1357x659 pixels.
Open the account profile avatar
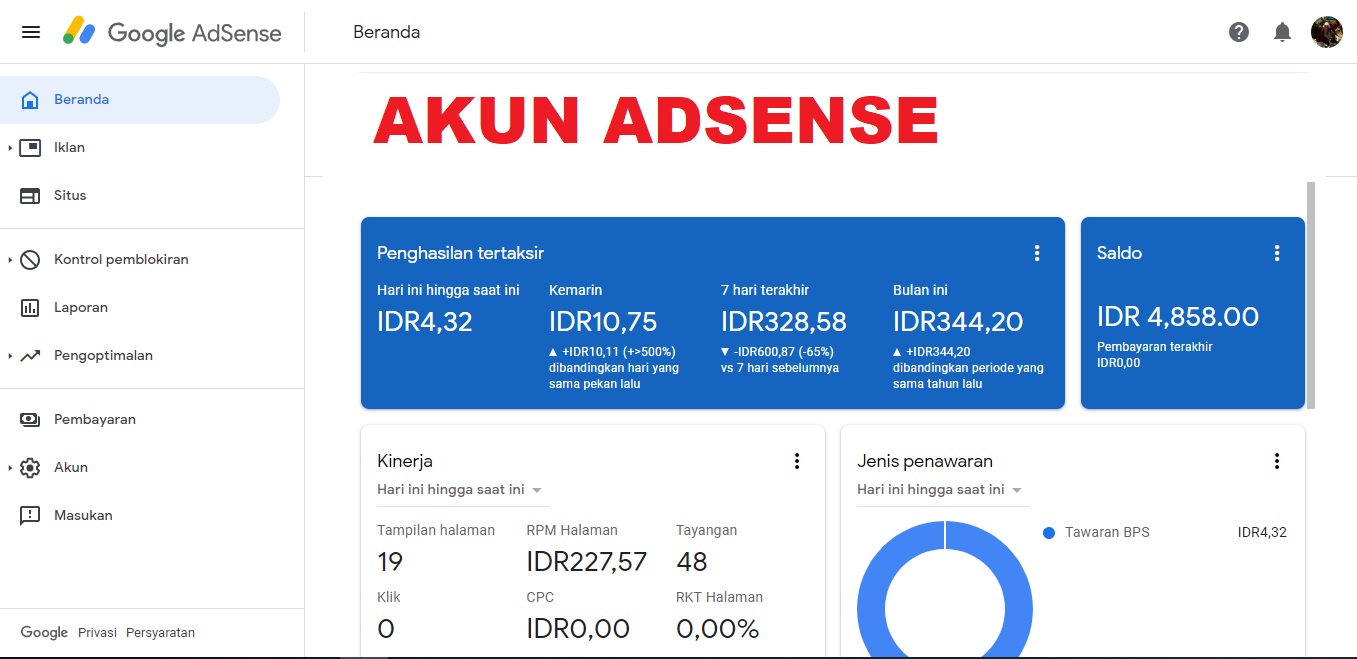(x=1327, y=32)
